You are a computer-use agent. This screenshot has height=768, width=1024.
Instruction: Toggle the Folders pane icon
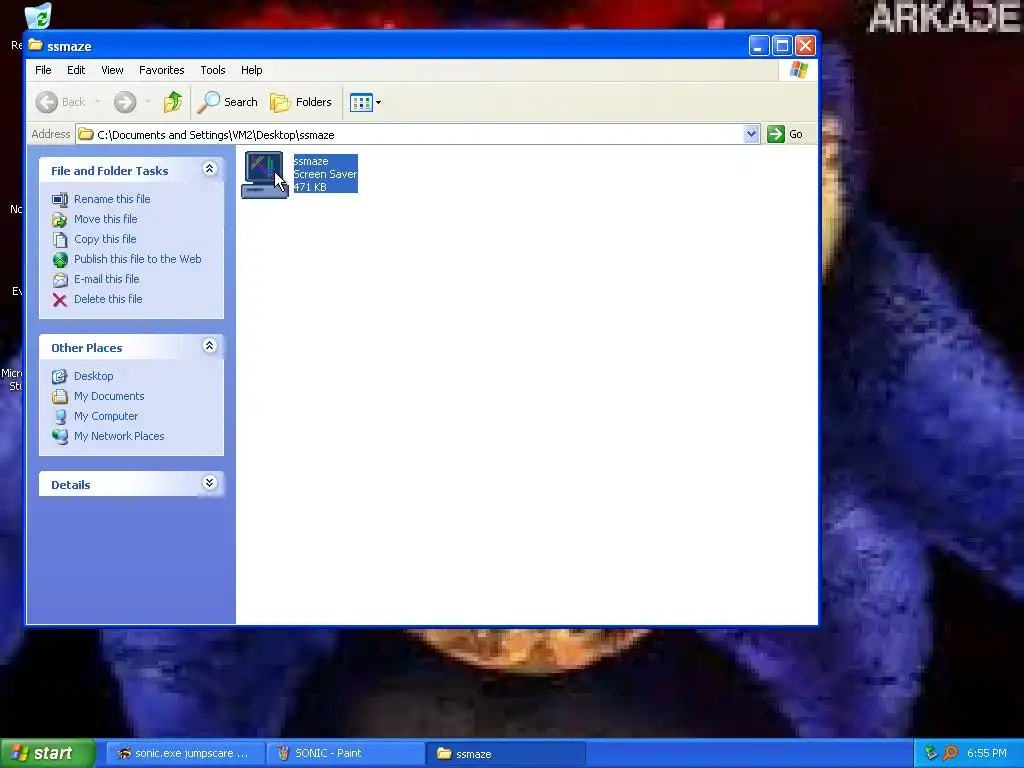280,103
